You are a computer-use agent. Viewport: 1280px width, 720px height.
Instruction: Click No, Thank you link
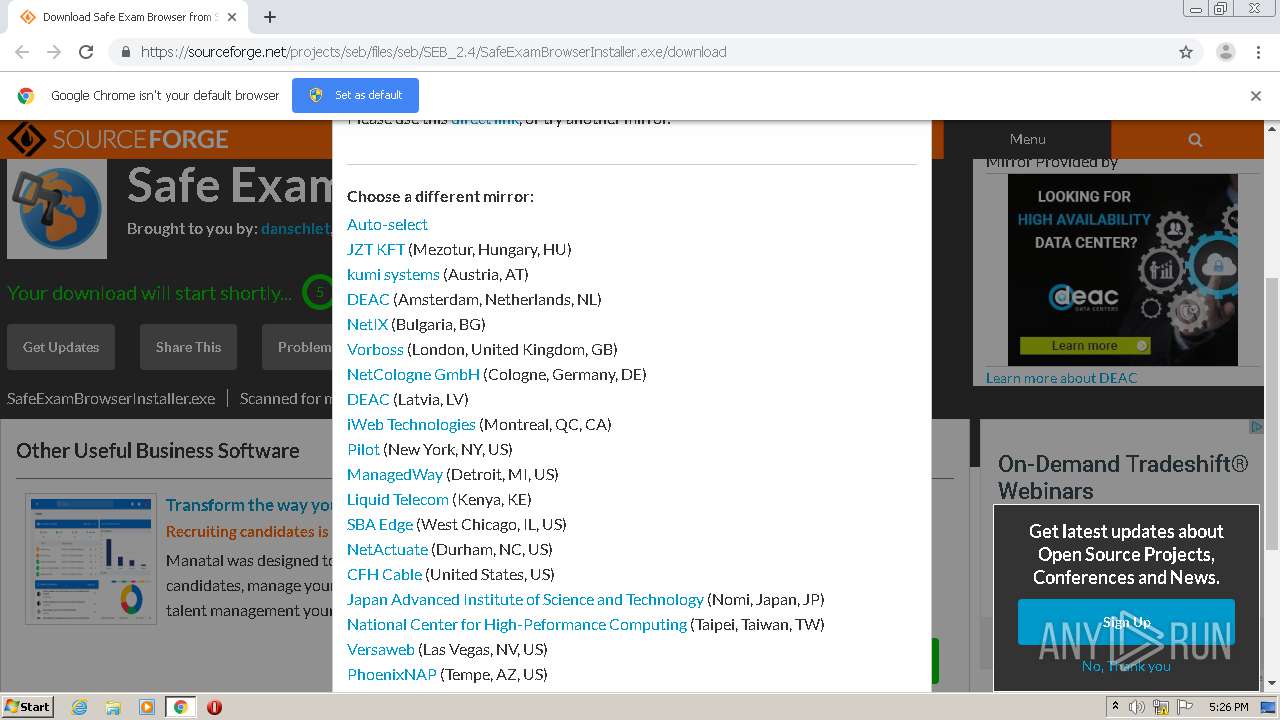point(1126,666)
